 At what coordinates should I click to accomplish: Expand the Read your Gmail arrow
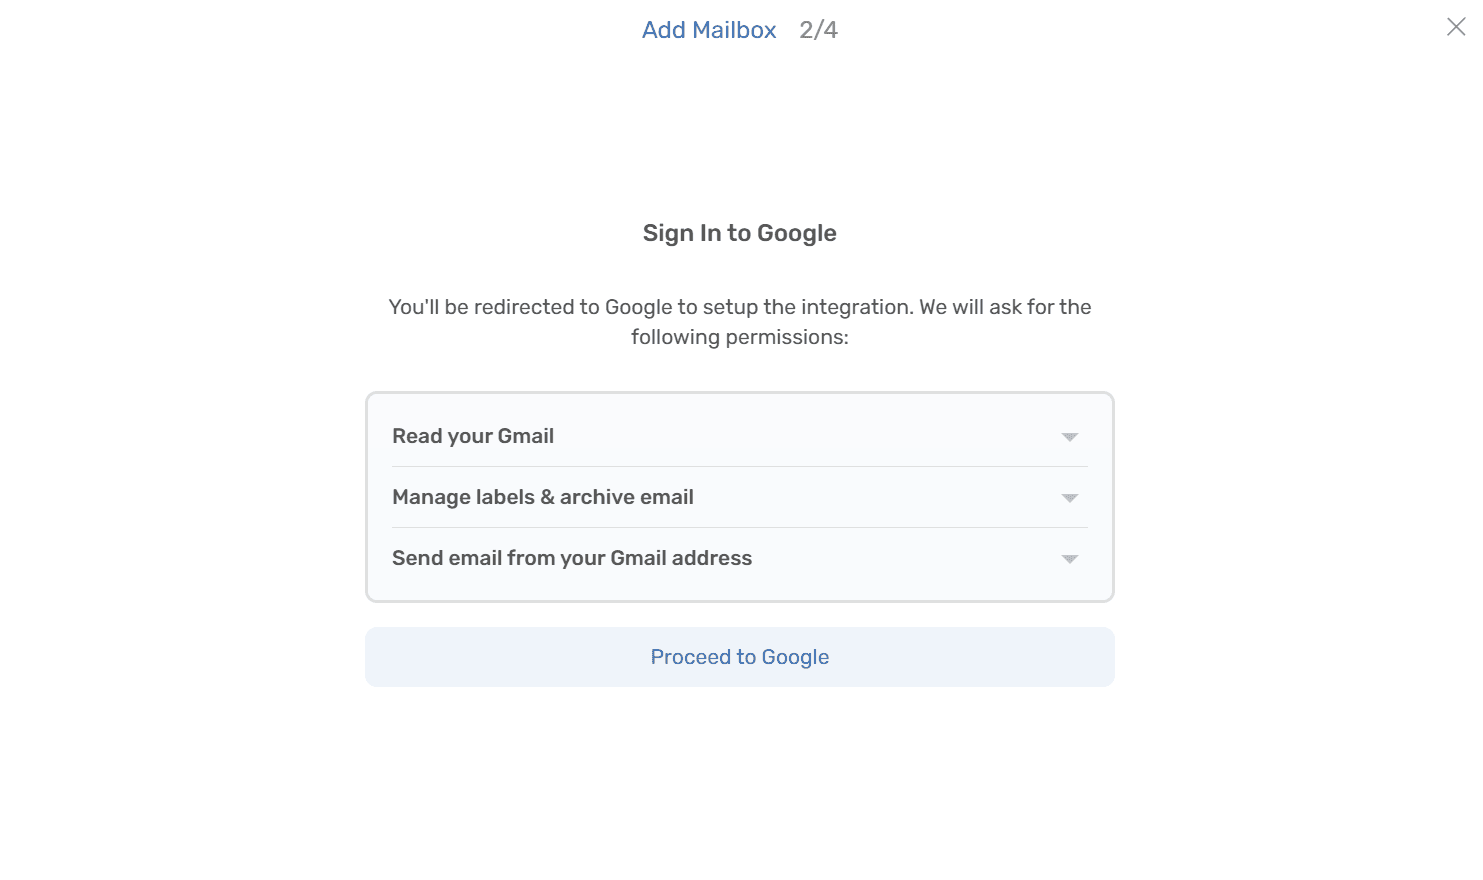pyautogui.click(x=1069, y=437)
